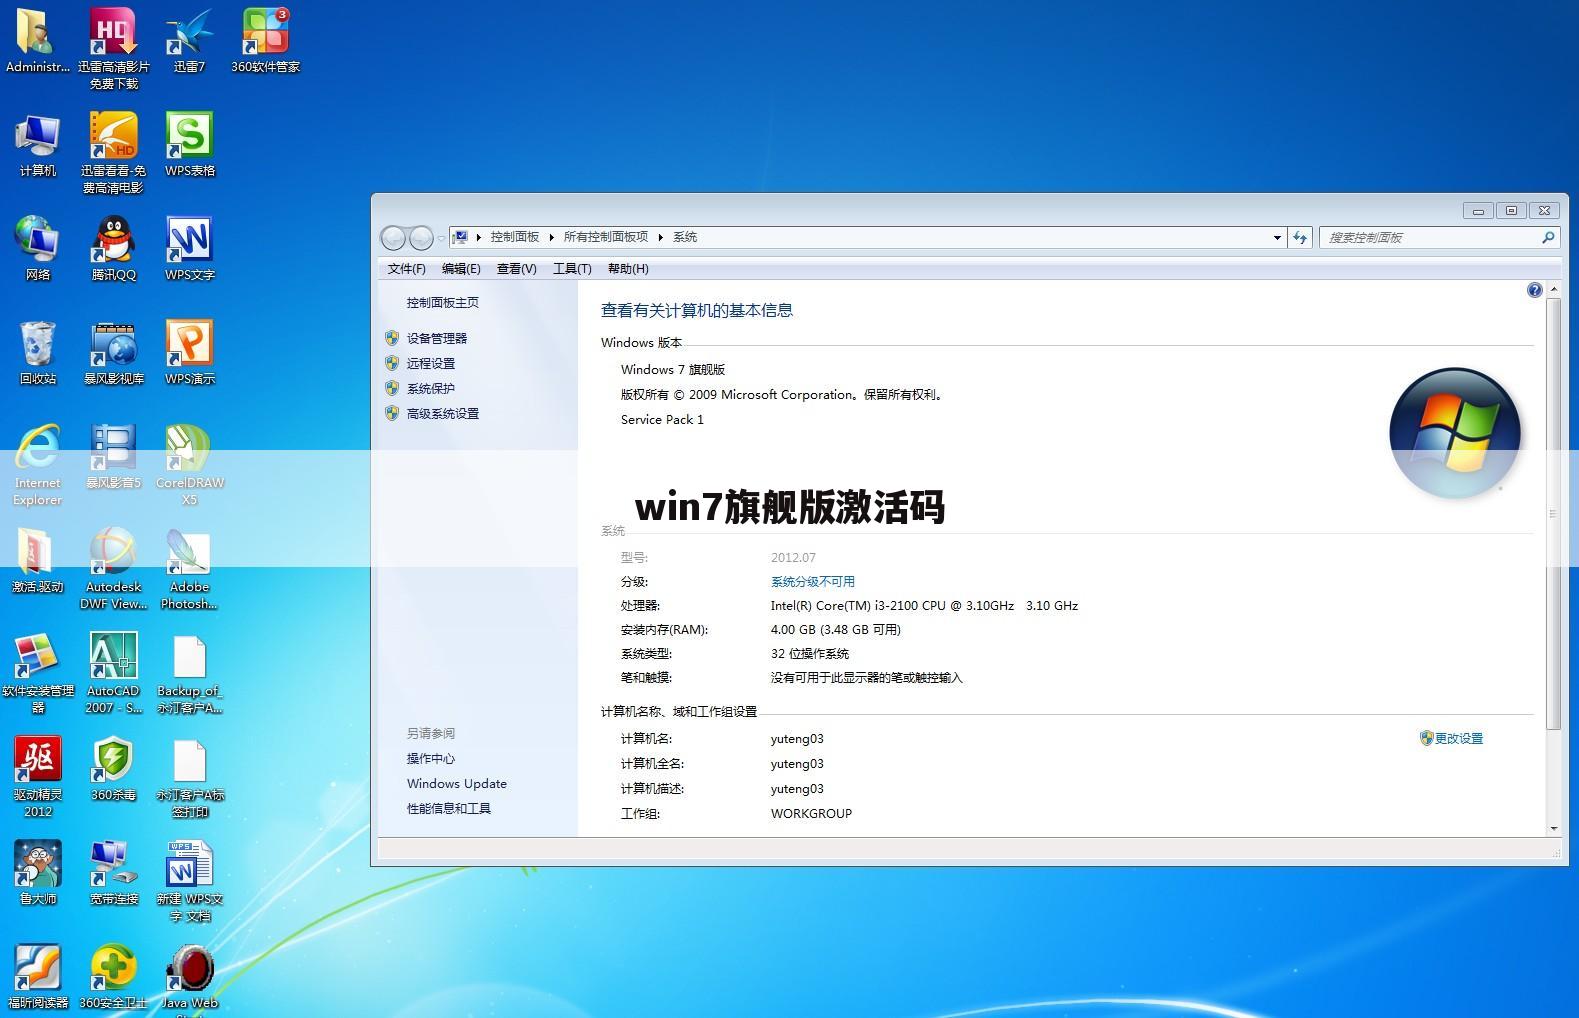Open 文件(F) menu
The width and height of the screenshot is (1579, 1018).
(x=406, y=268)
